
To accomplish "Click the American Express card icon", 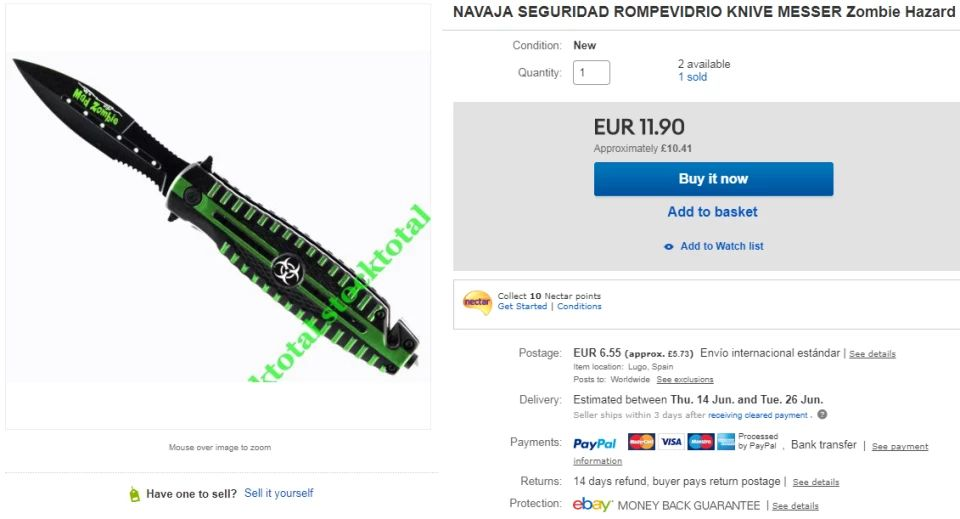I will [x=726, y=442].
